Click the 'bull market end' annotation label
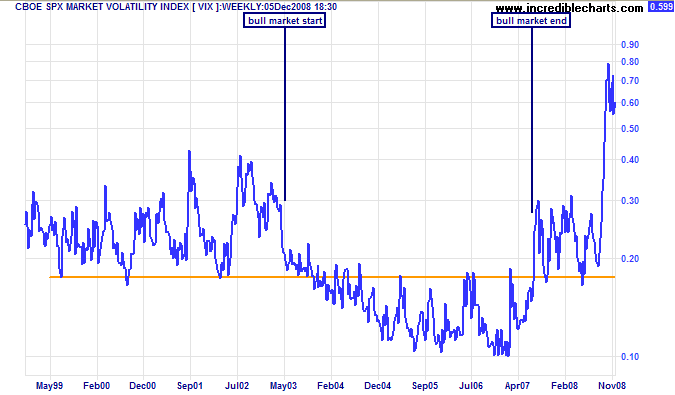The width and height of the screenshot is (675, 395). pyautogui.click(x=531, y=21)
